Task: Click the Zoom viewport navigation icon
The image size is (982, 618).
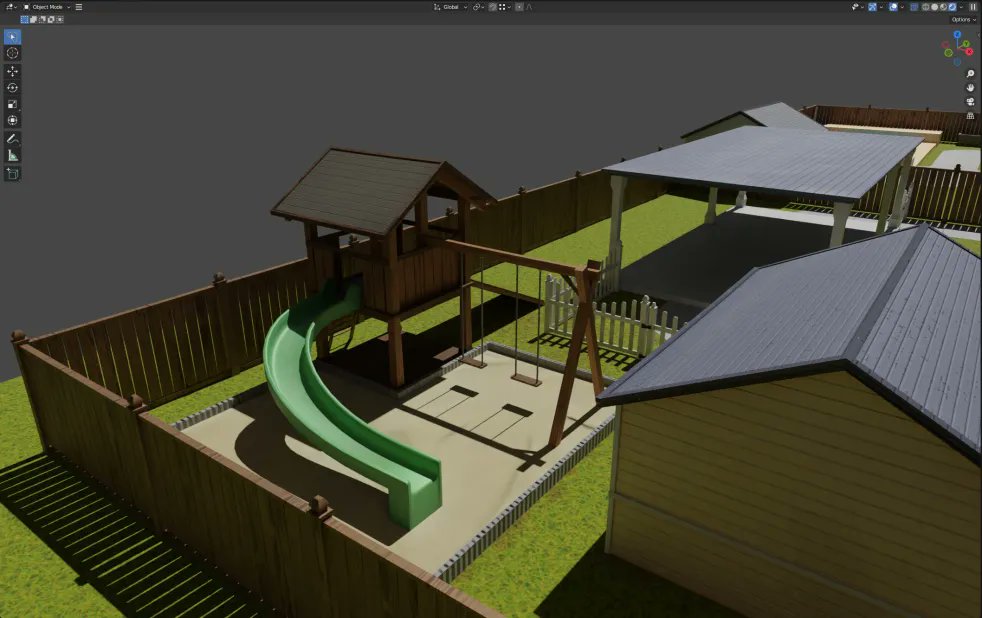Action: [970, 74]
